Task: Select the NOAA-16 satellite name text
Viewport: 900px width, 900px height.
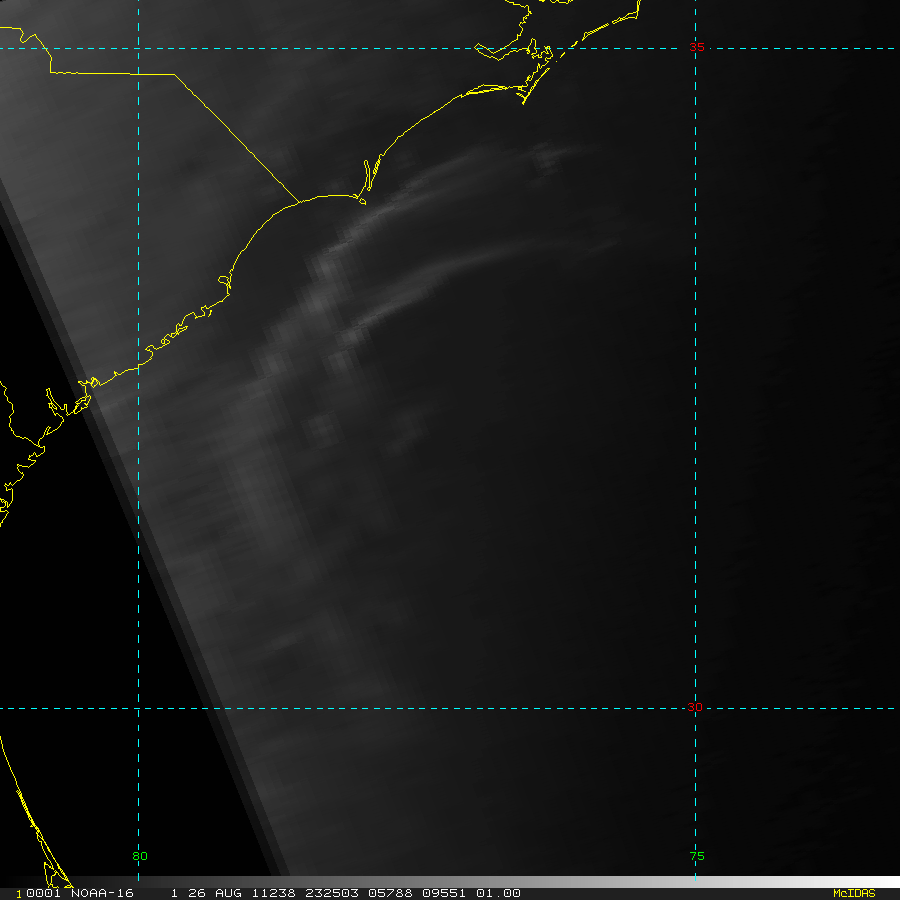Action: click(102, 893)
